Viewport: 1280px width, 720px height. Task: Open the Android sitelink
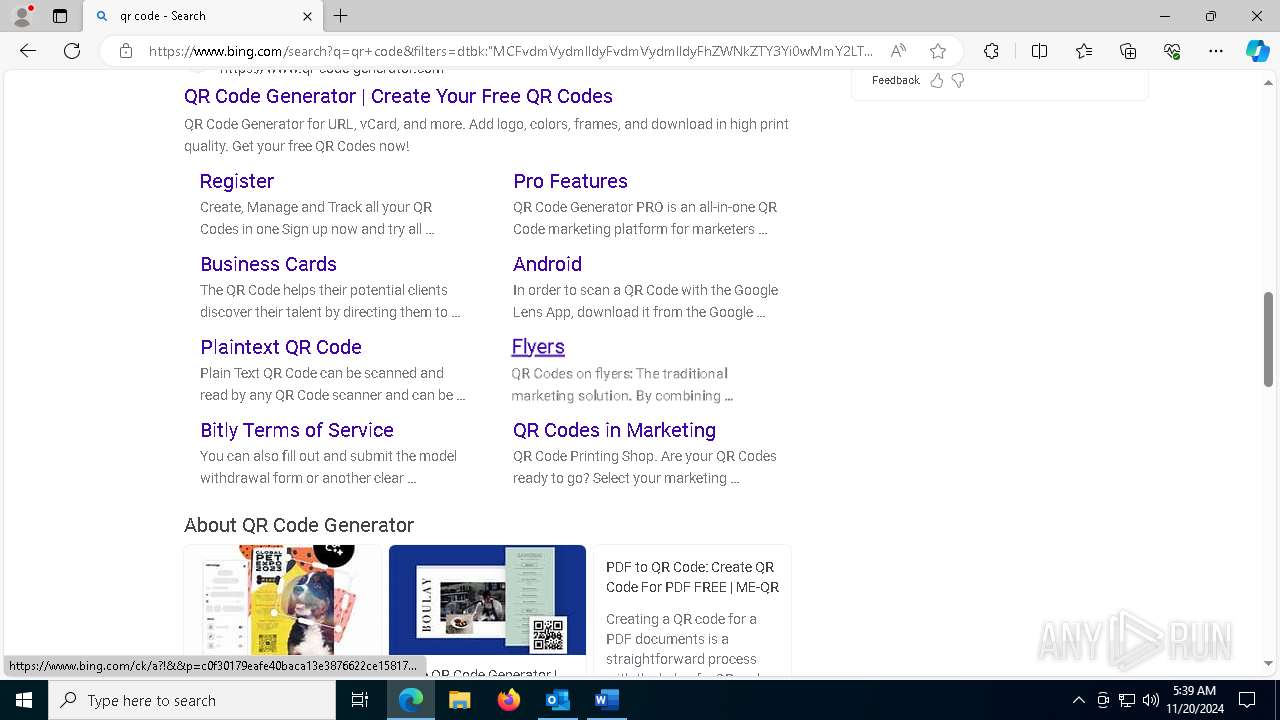tap(547, 264)
